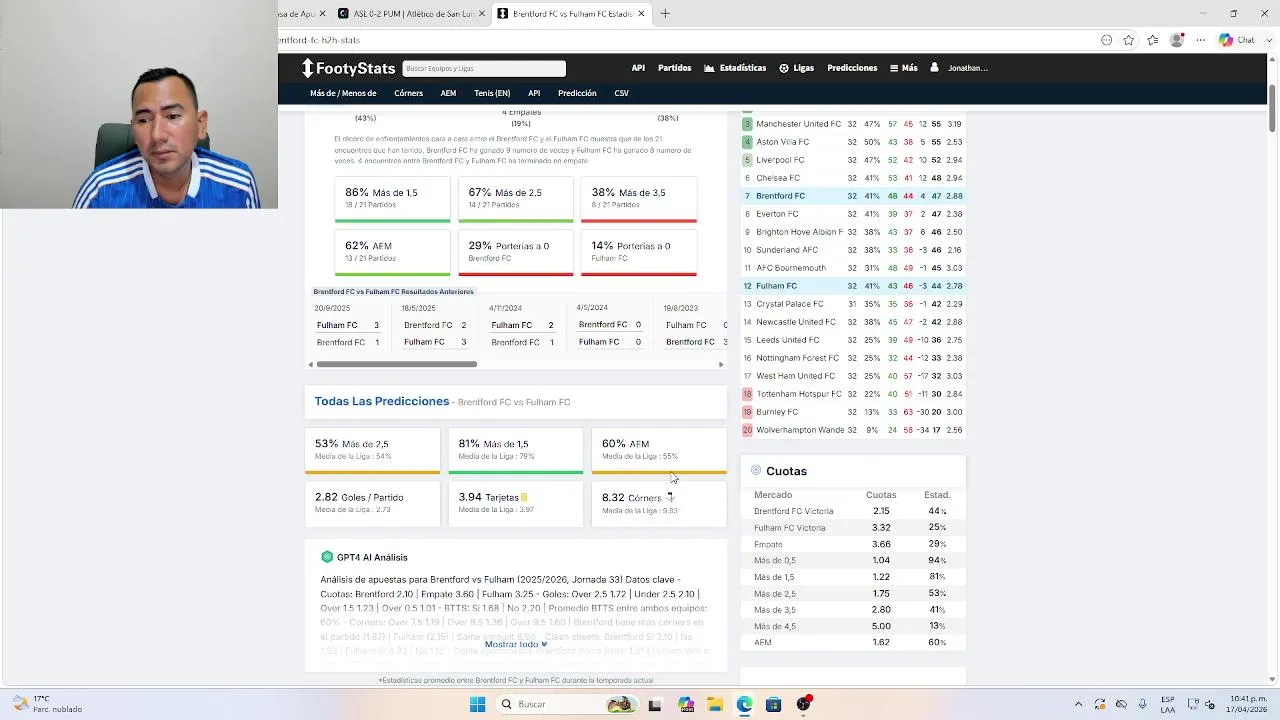Click the FootyStats logo
The width and height of the screenshot is (1280, 720).
click(348, 68)
